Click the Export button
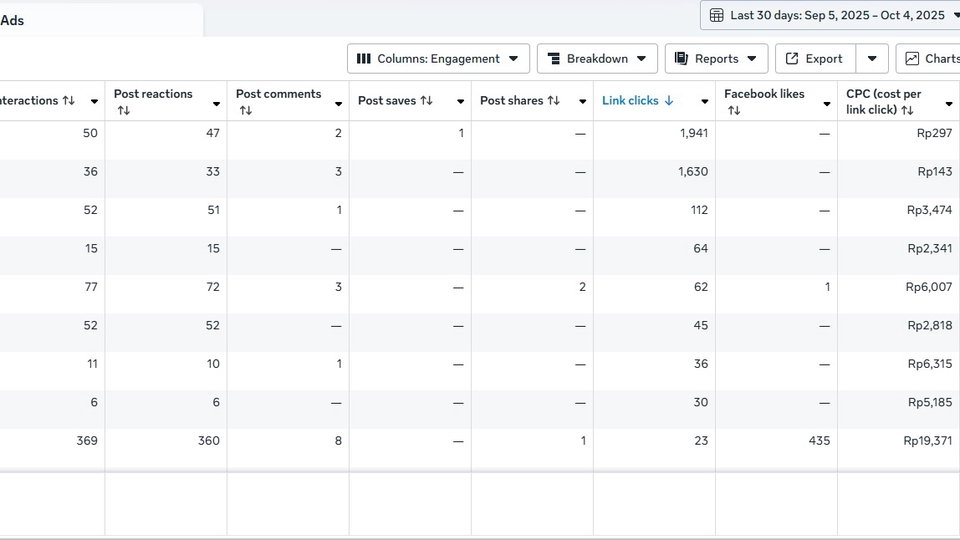 point(815,59)
